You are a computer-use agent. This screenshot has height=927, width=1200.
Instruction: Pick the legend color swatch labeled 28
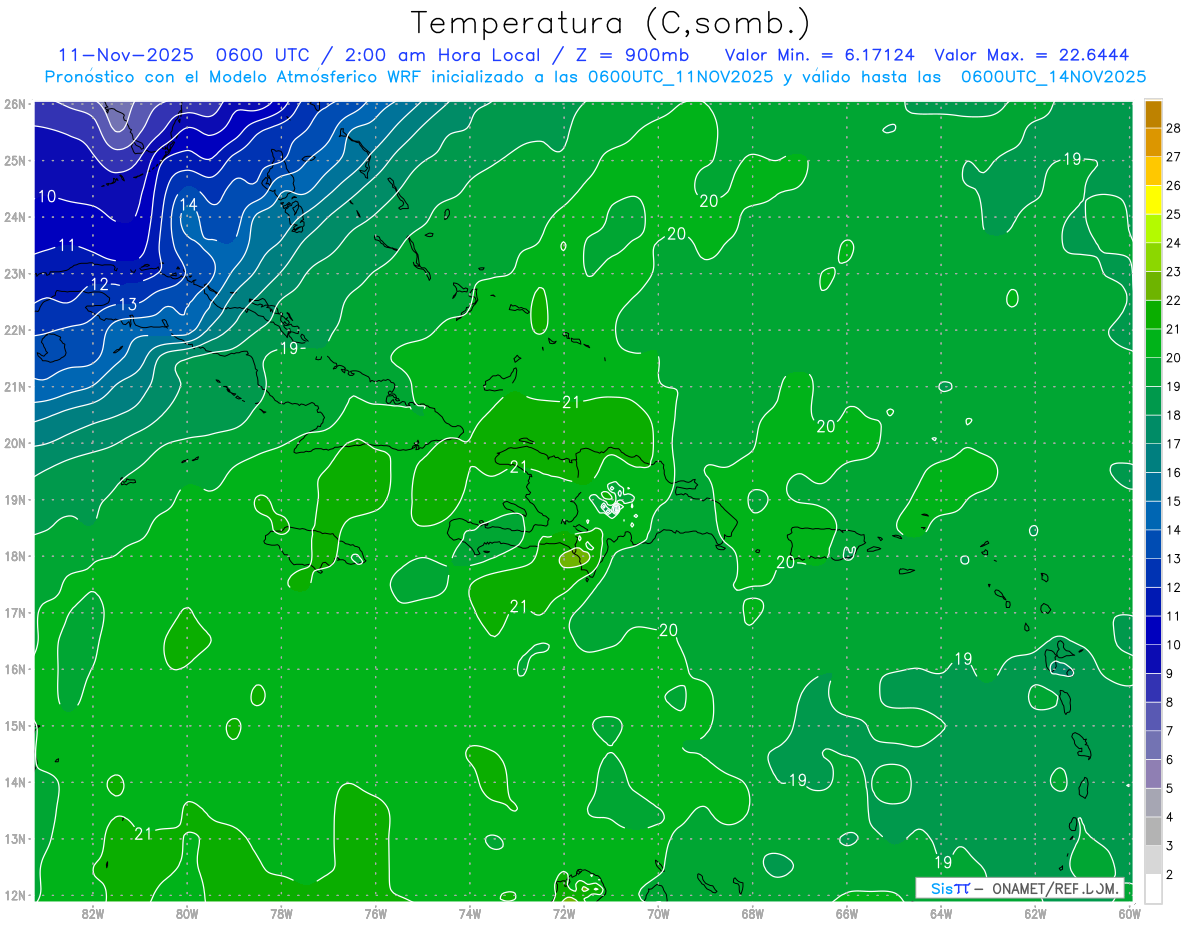(1153, 113)
